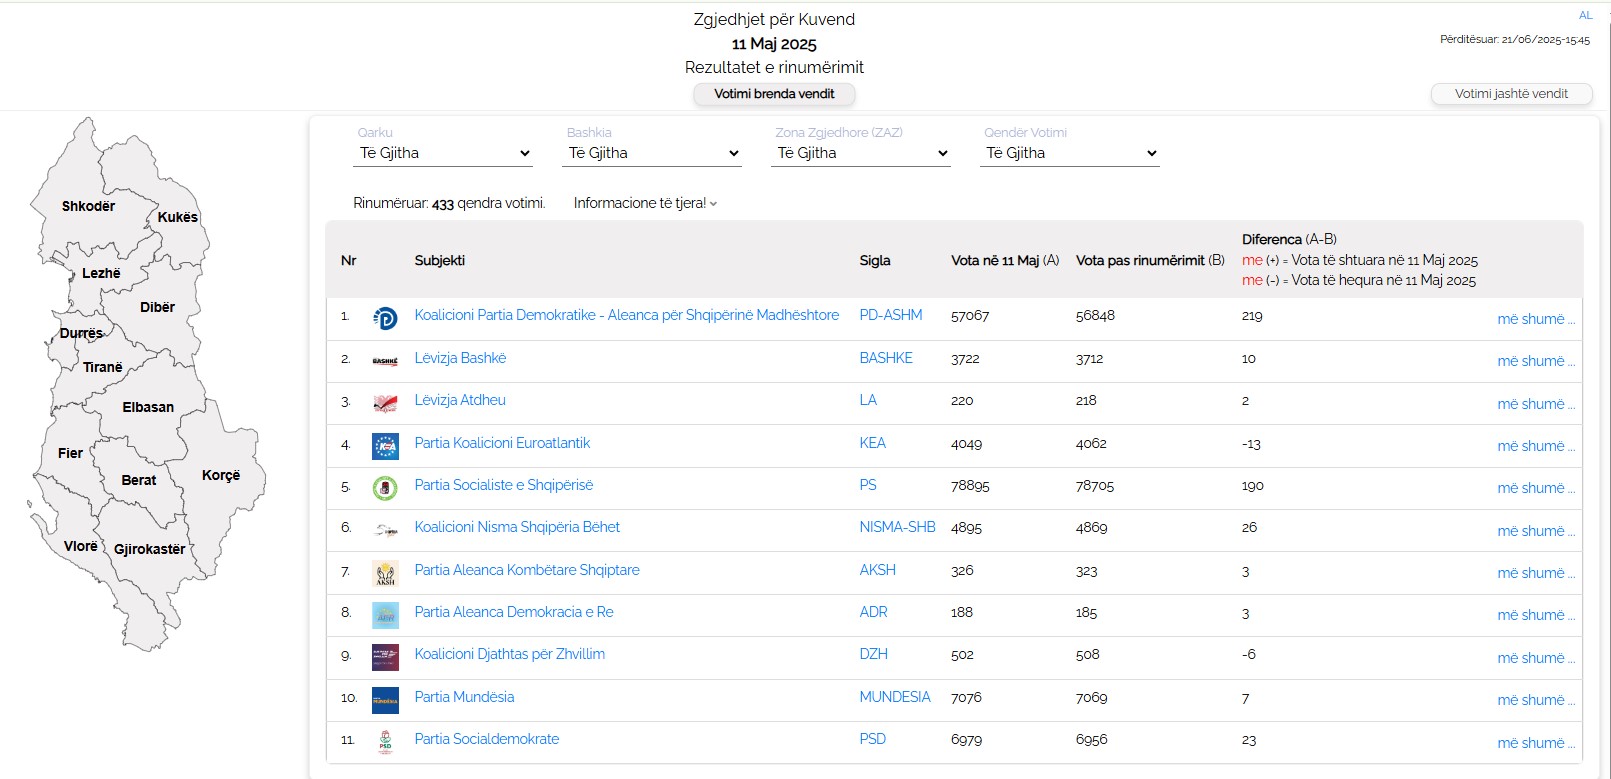Switch to Votimi jashtë vendit tab
The image size is (1611, 779).
[1511, 94]
